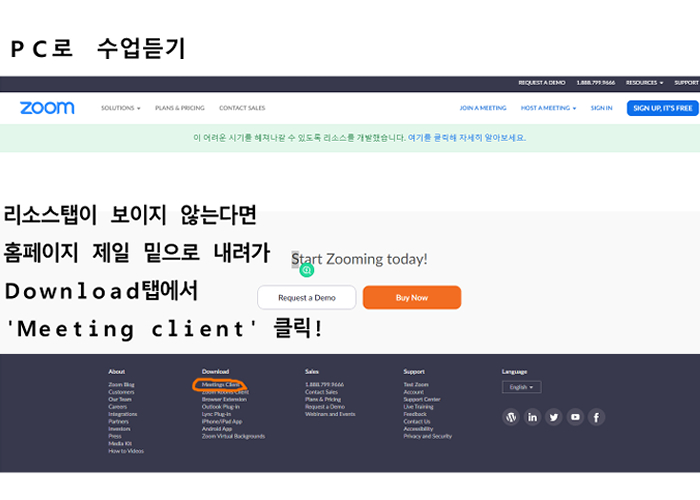Click the SIGN UP, IT'S FREE button
The width and height of the screenshot is (700, 500).
tap(662, 108)
